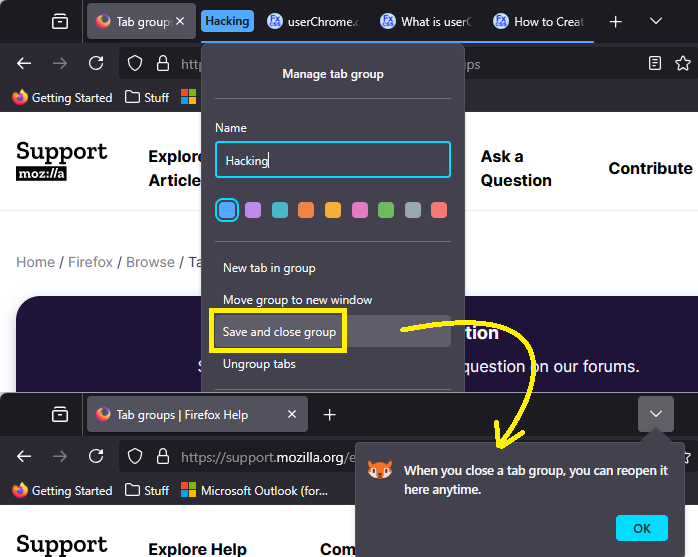
Task: Click Microsoft logo bookmark in top window
Action: point(189,97)
